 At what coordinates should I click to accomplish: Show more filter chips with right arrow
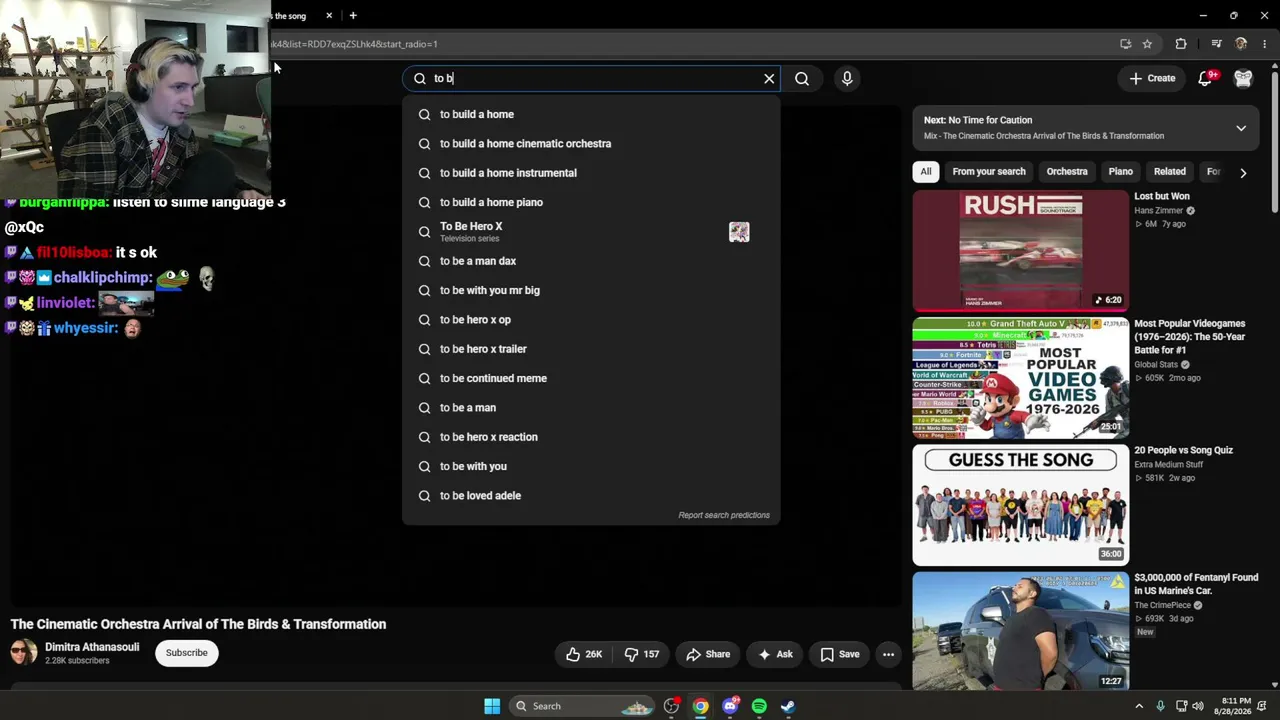click(x=1243, y=172)
